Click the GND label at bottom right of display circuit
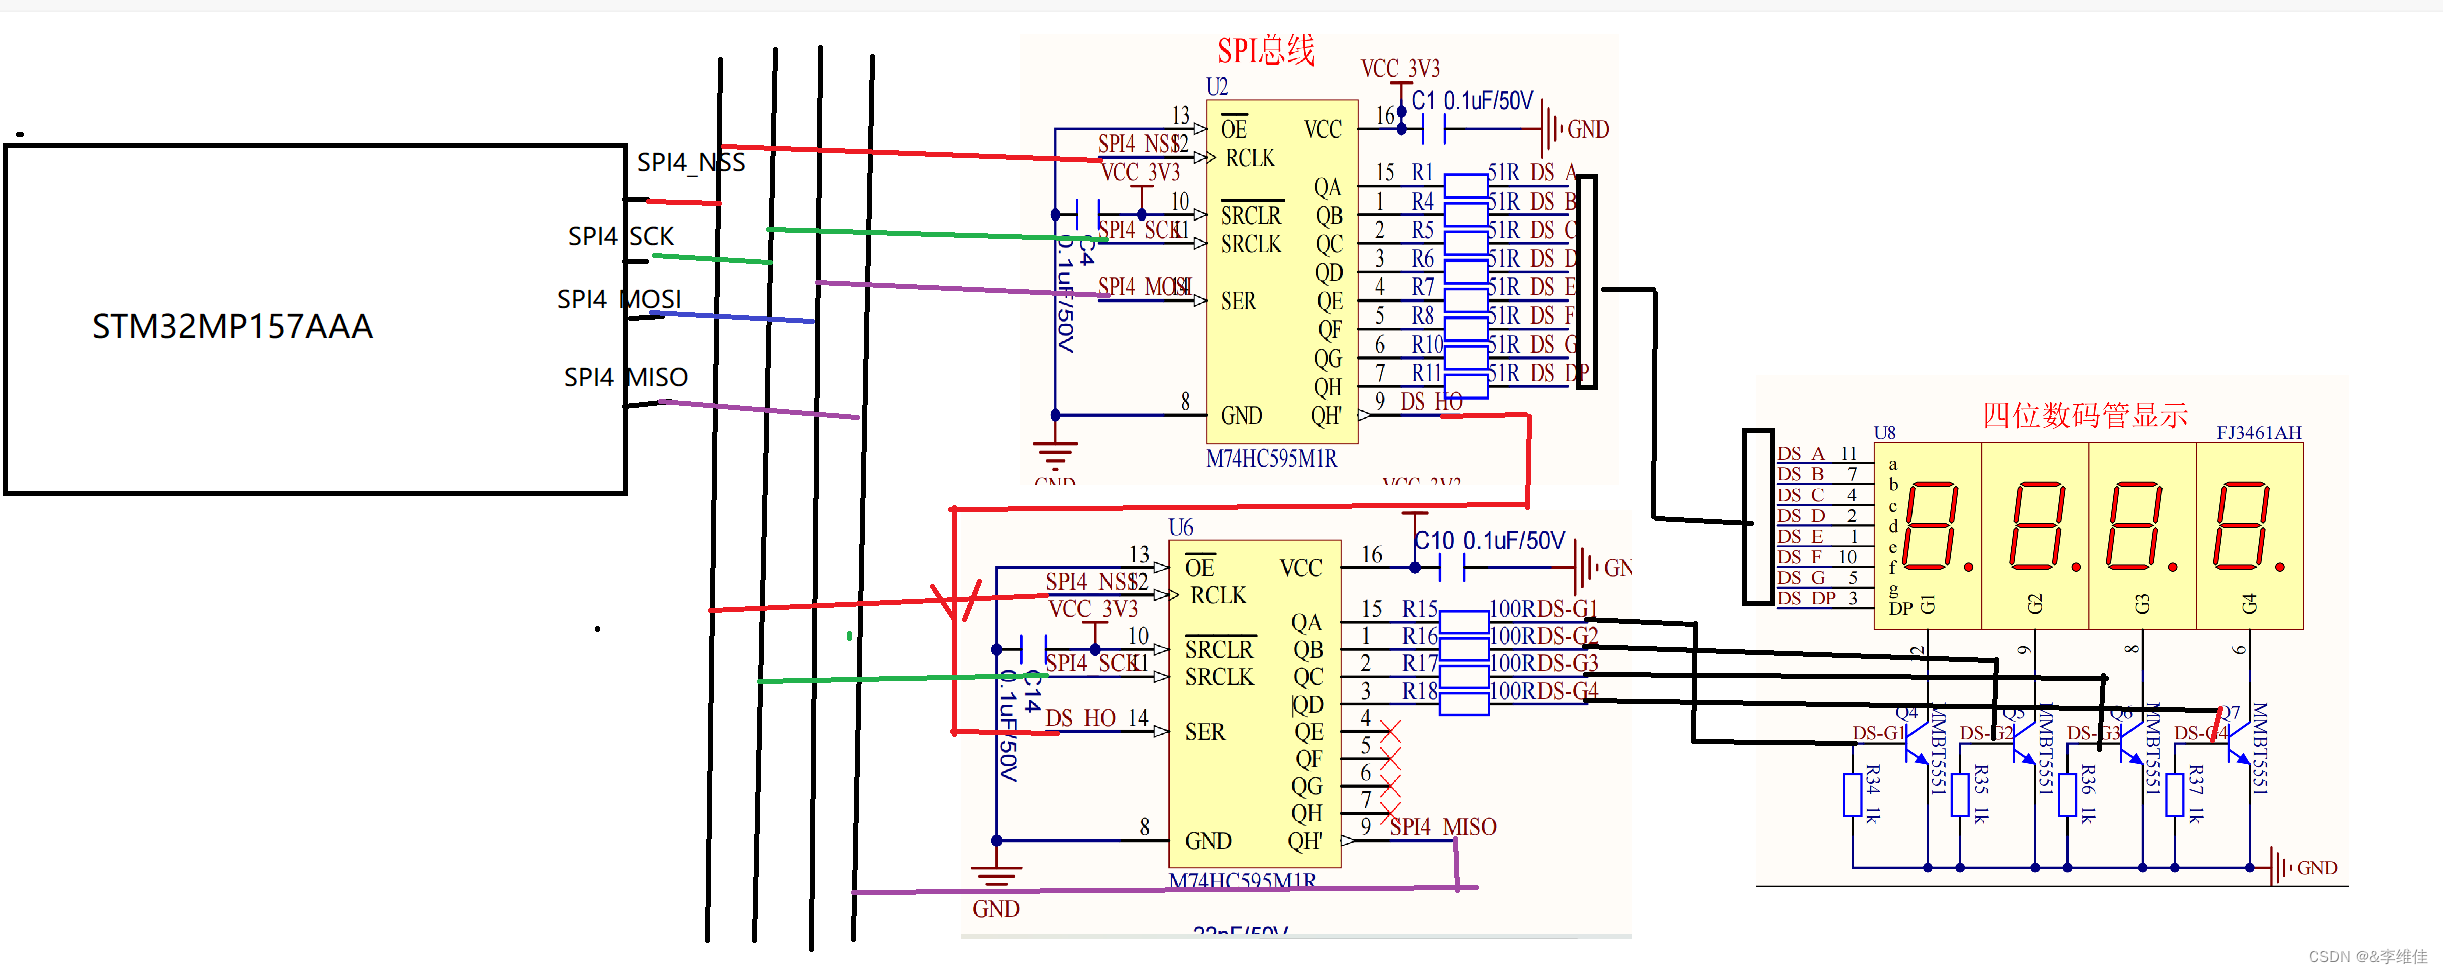 [x=2317, y=868]
